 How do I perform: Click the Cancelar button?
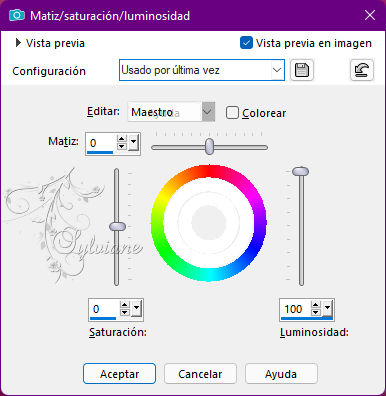[x=200, y=374]
